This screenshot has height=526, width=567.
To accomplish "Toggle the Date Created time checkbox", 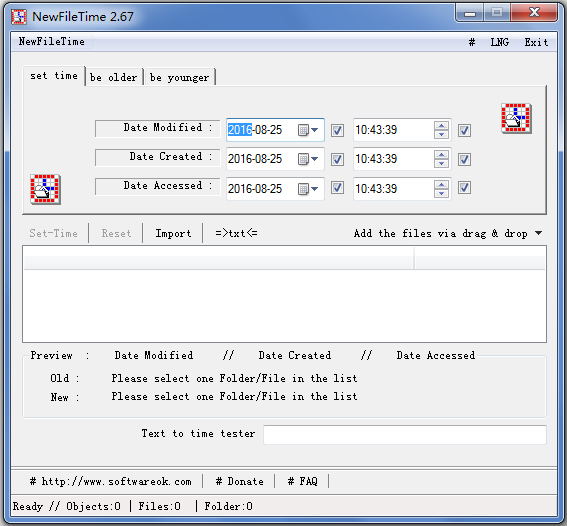I will (x=464, y=159).
